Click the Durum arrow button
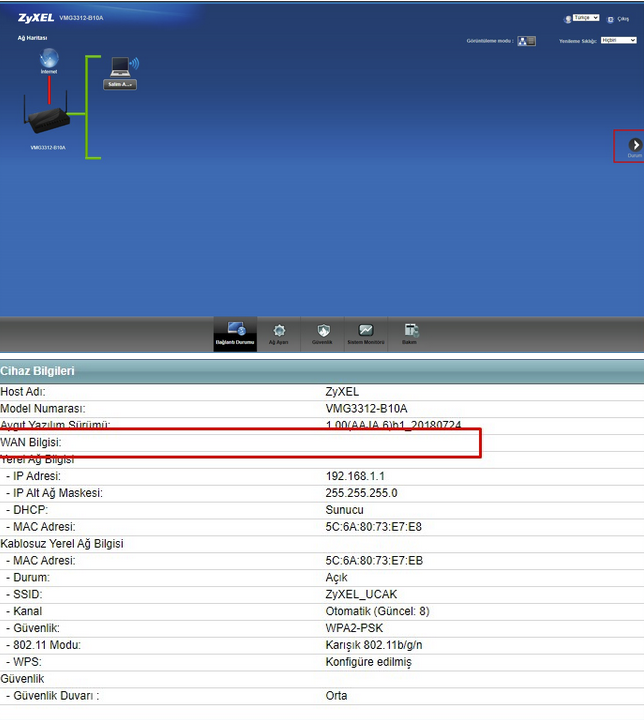Screen dimensions: 644x721 tap(635, 145)
